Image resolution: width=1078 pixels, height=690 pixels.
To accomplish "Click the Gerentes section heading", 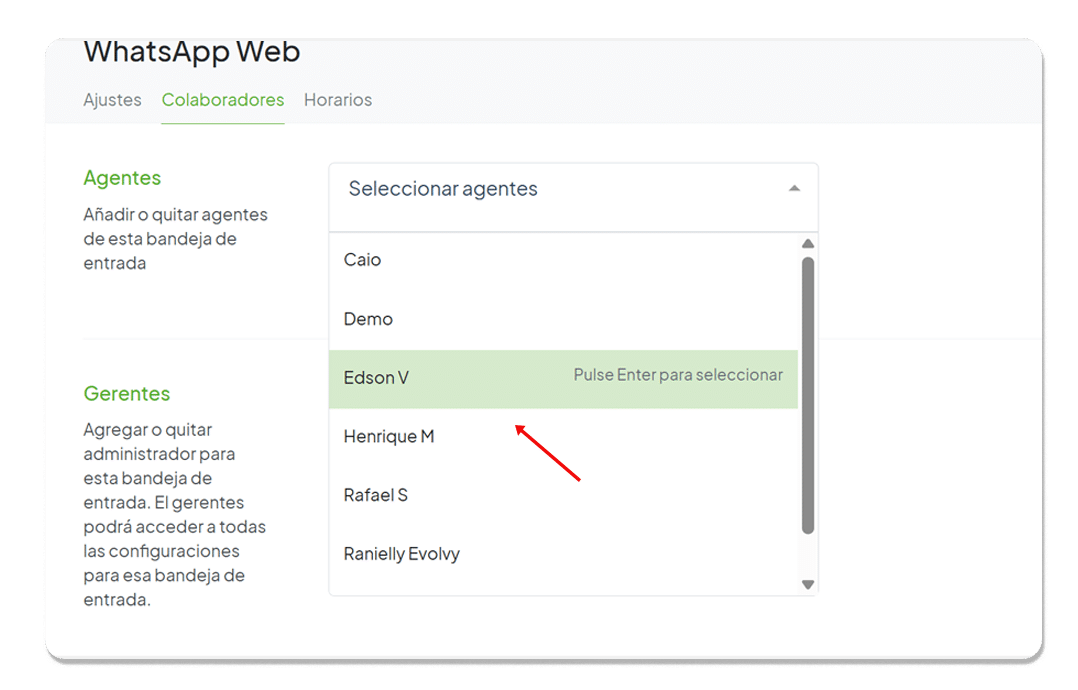I will (127, 393).
